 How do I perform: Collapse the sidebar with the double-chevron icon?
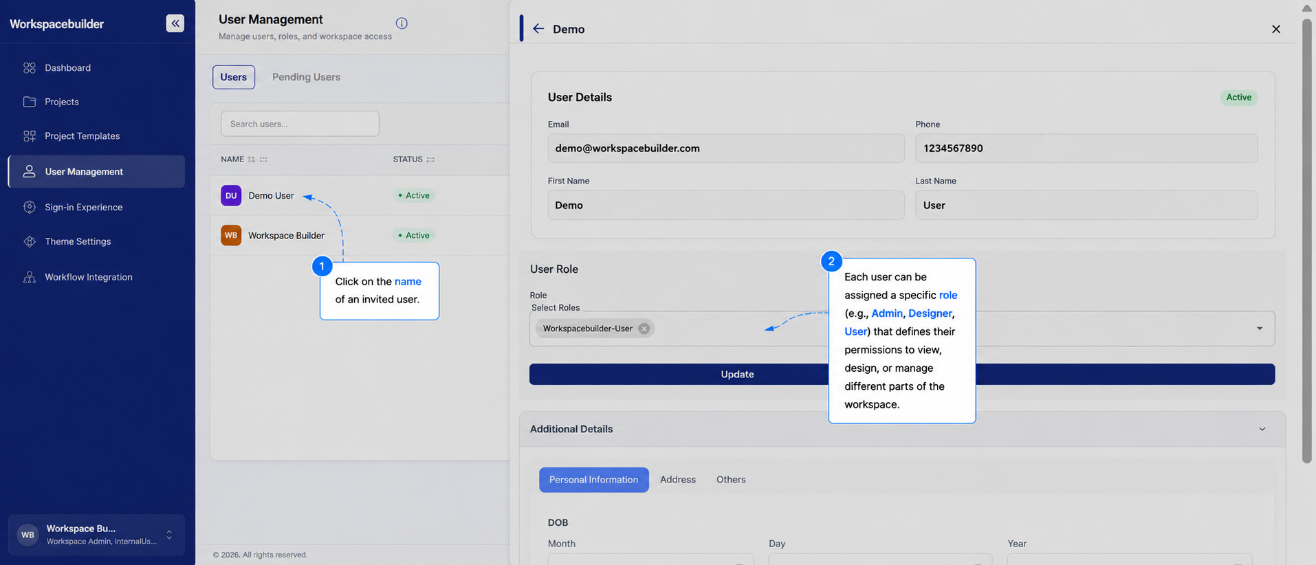(175, 23)
